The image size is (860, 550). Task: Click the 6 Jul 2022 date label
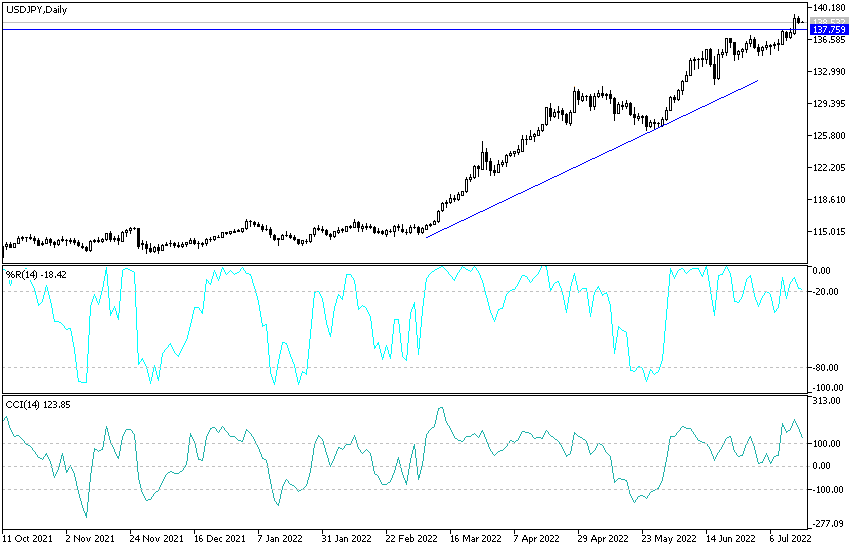tap(790, 538)
